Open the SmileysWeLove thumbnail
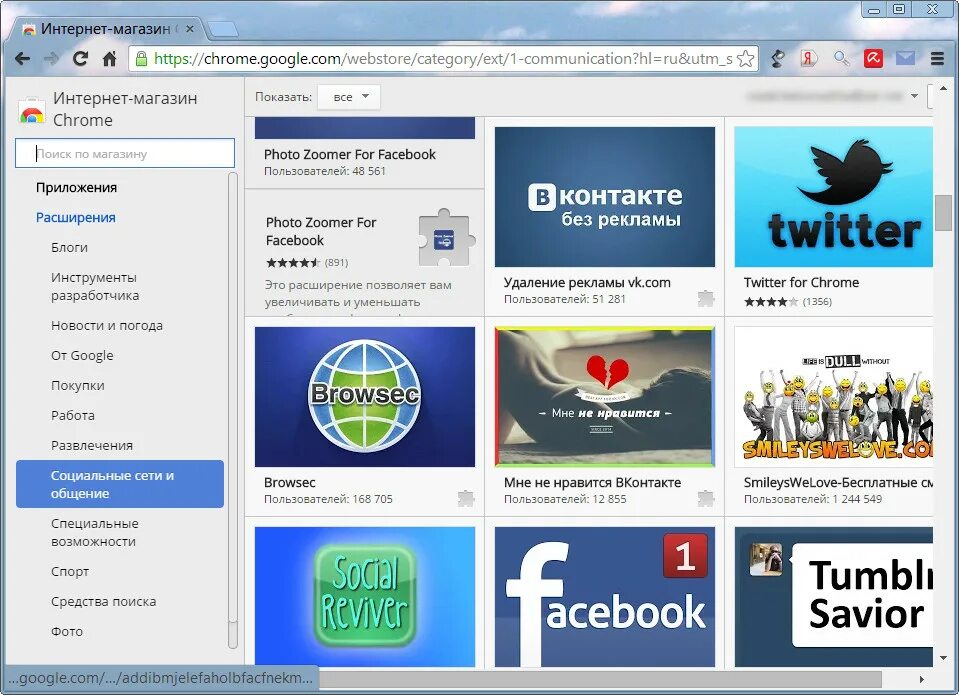This screenshot has height=695, width=959. (x=834, y=397)
